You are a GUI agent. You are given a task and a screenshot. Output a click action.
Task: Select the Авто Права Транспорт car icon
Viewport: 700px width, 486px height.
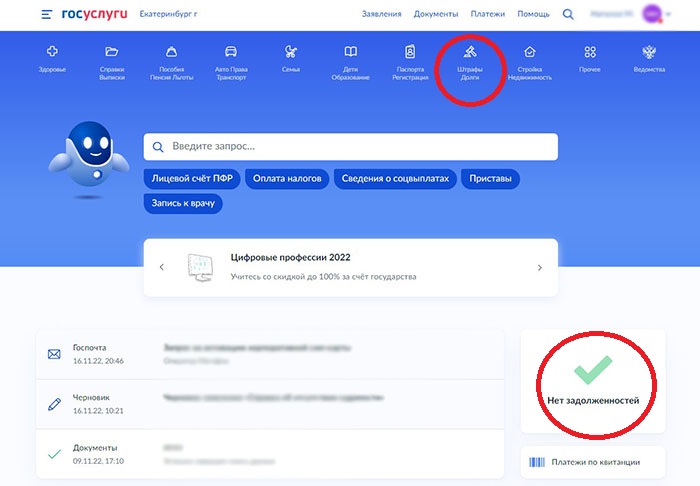click(x=231, y=52)
